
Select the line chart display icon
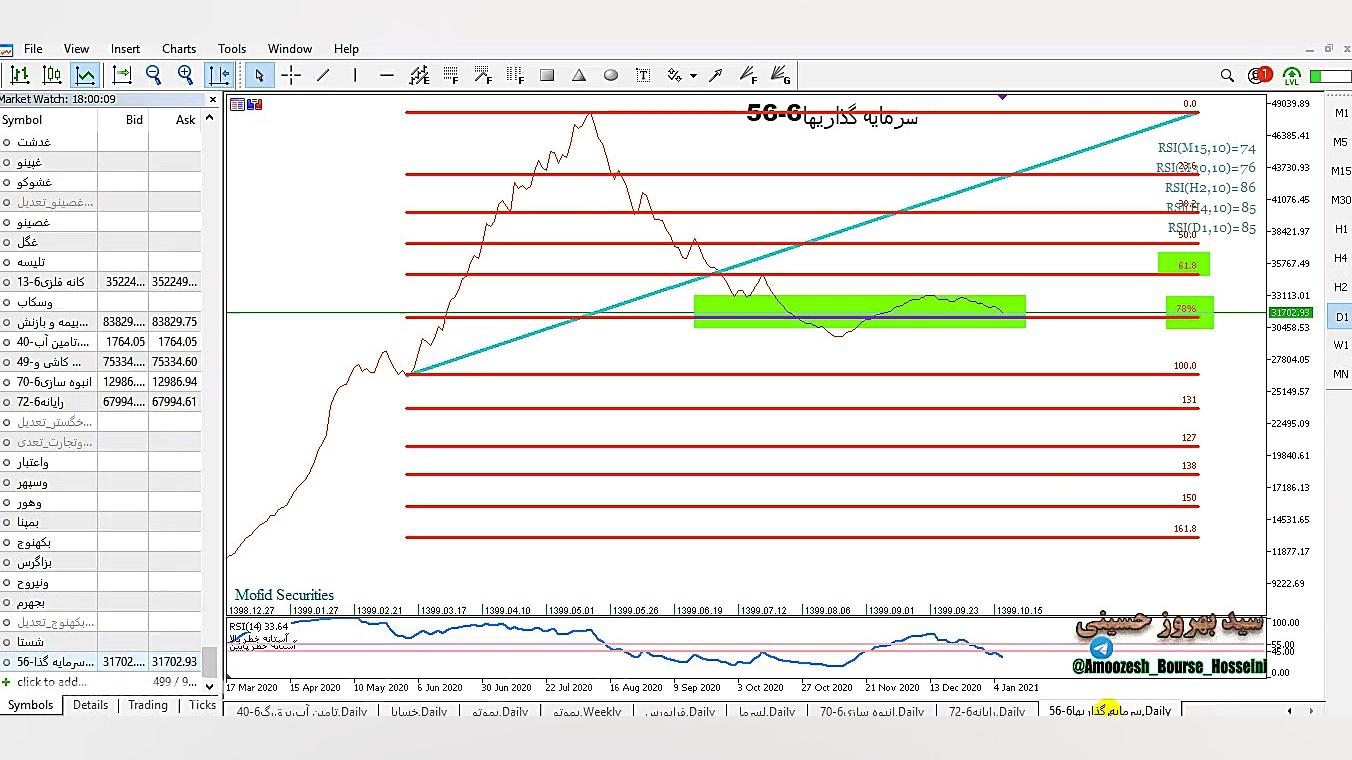(85, 75)
